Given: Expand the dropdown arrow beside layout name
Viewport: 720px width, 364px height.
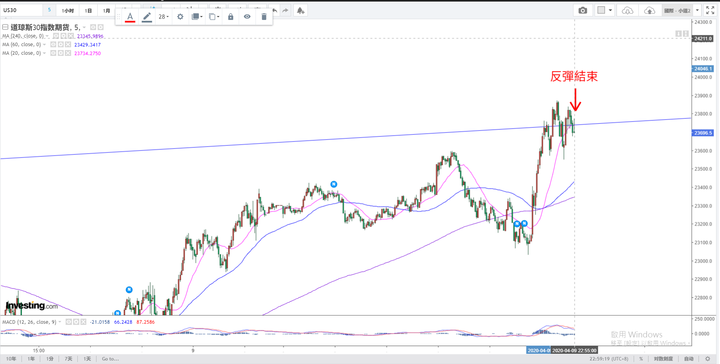Looking at the screenshot, I should (x=698, y=10).
